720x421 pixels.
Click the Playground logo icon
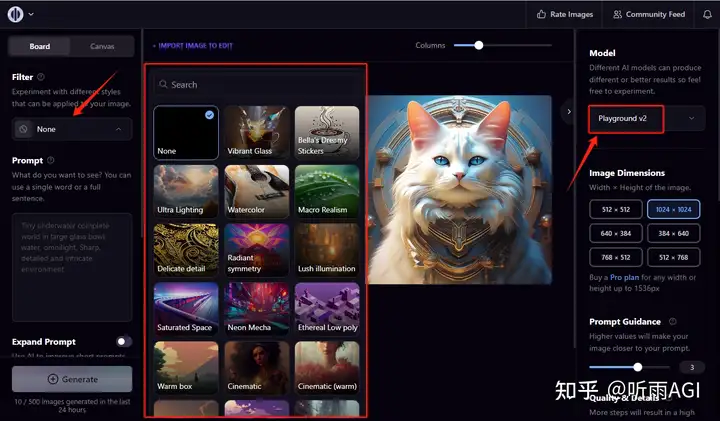(15, 14)
